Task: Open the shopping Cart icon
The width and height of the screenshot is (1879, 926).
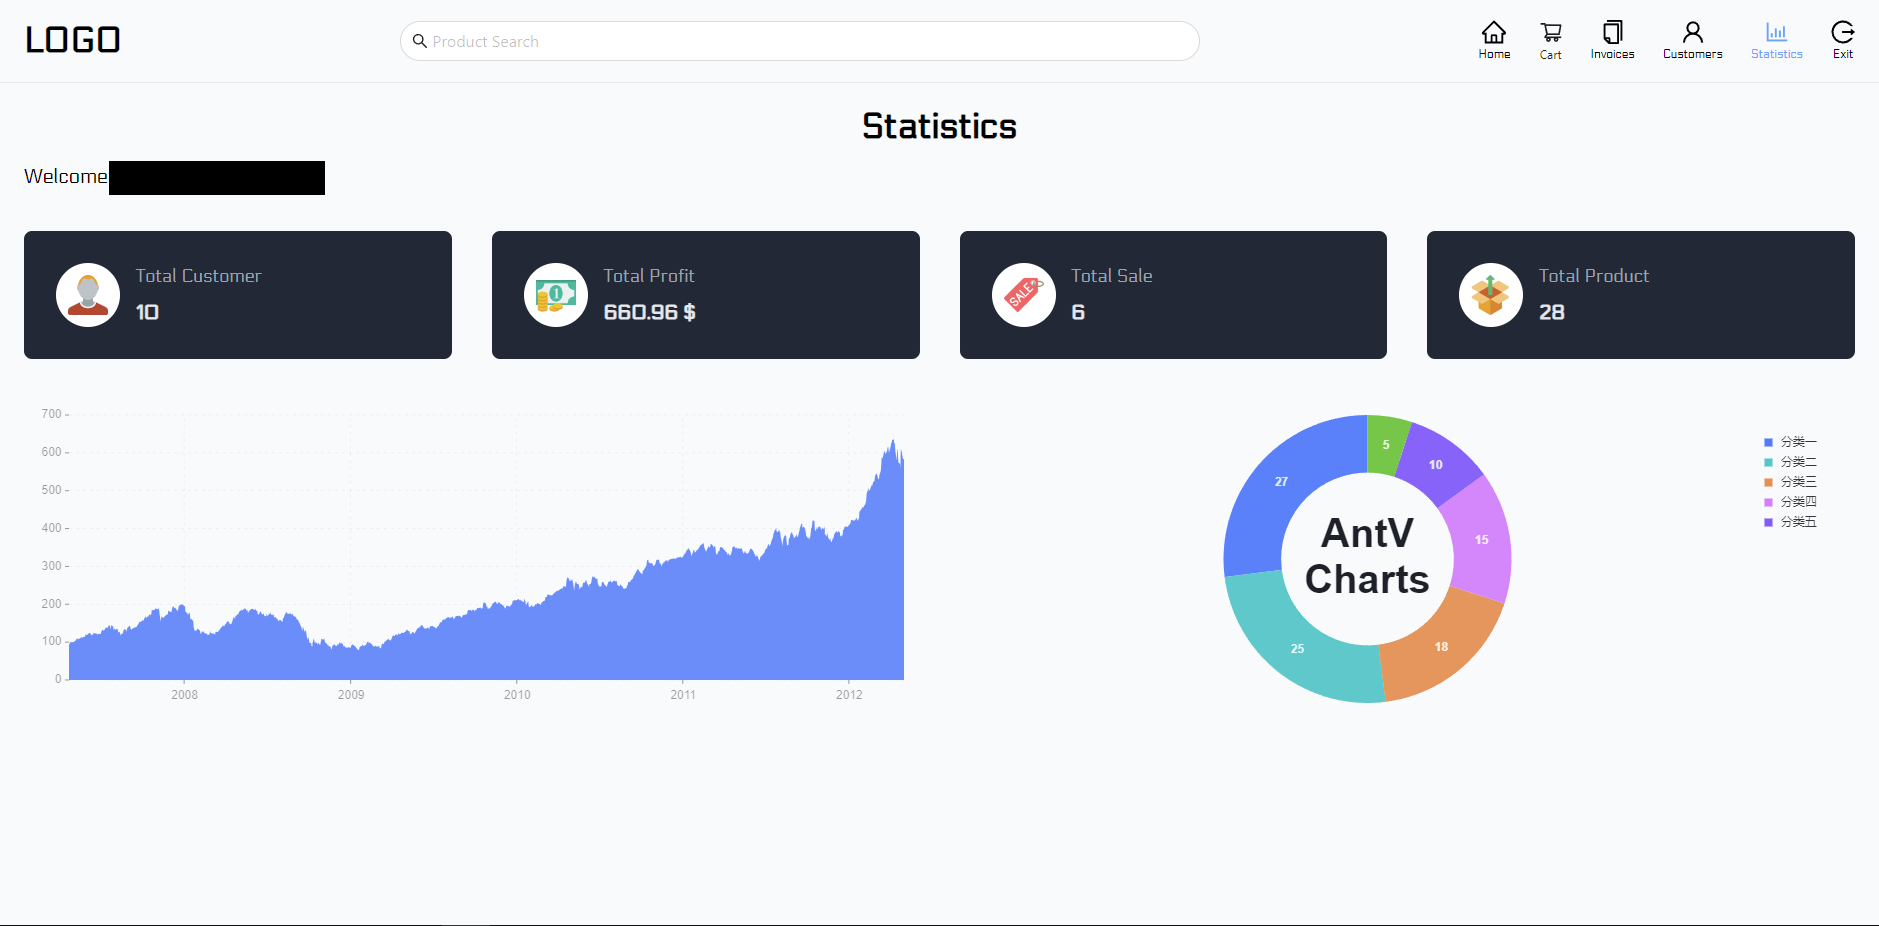Action: [1551, 33]
